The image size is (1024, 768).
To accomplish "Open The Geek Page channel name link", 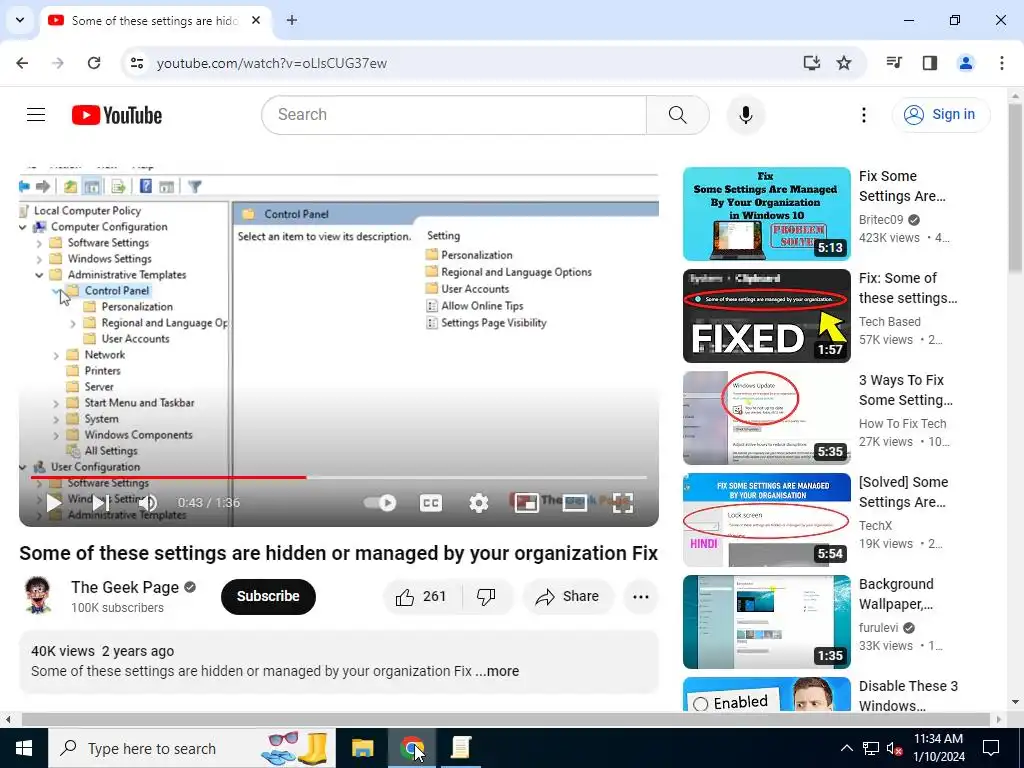I will coord(125,587).
